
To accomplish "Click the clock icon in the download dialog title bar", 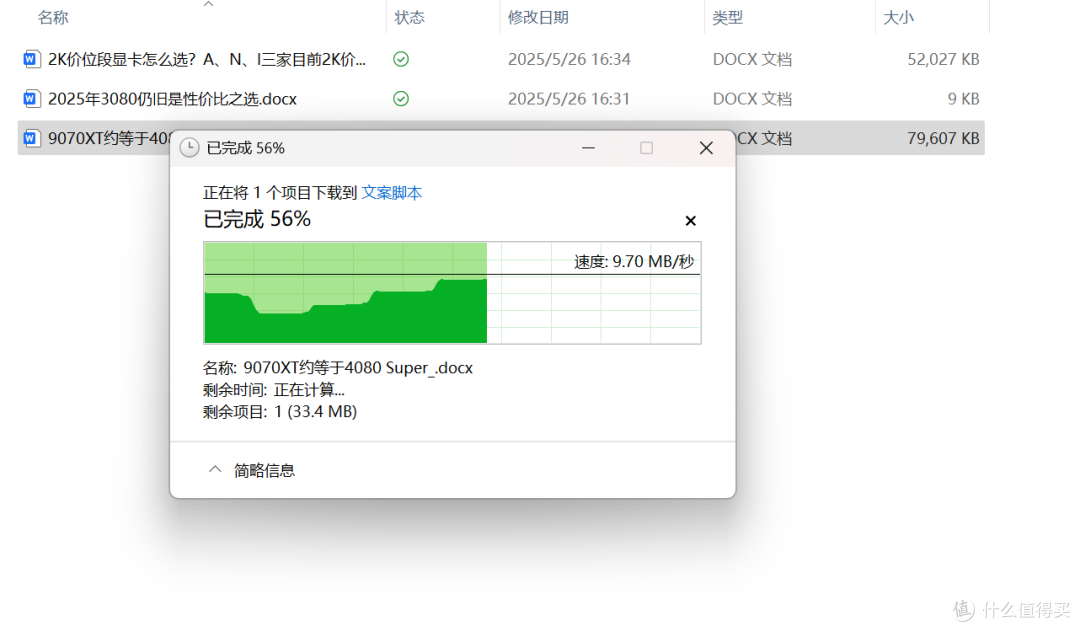I will click(189, 147).
